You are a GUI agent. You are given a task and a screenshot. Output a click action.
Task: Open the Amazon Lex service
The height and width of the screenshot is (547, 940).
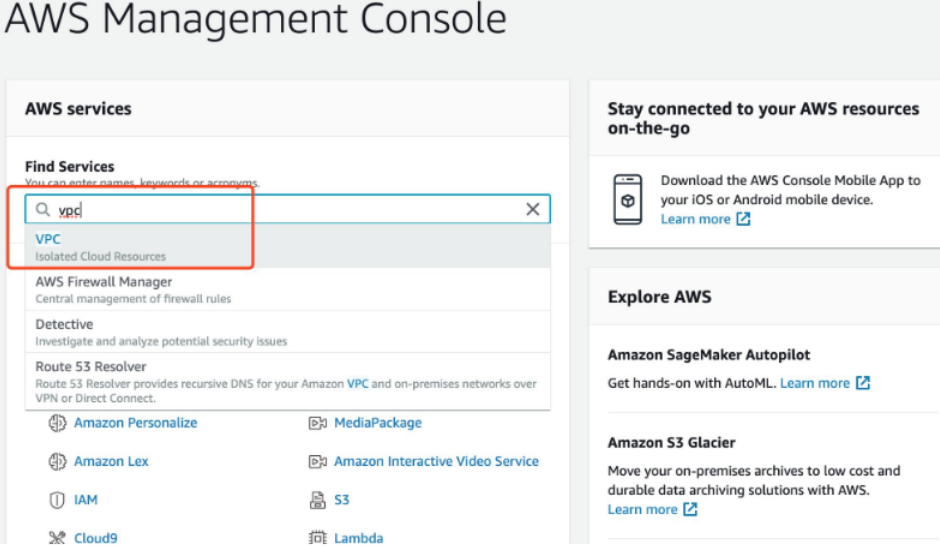tap(111, 461)
